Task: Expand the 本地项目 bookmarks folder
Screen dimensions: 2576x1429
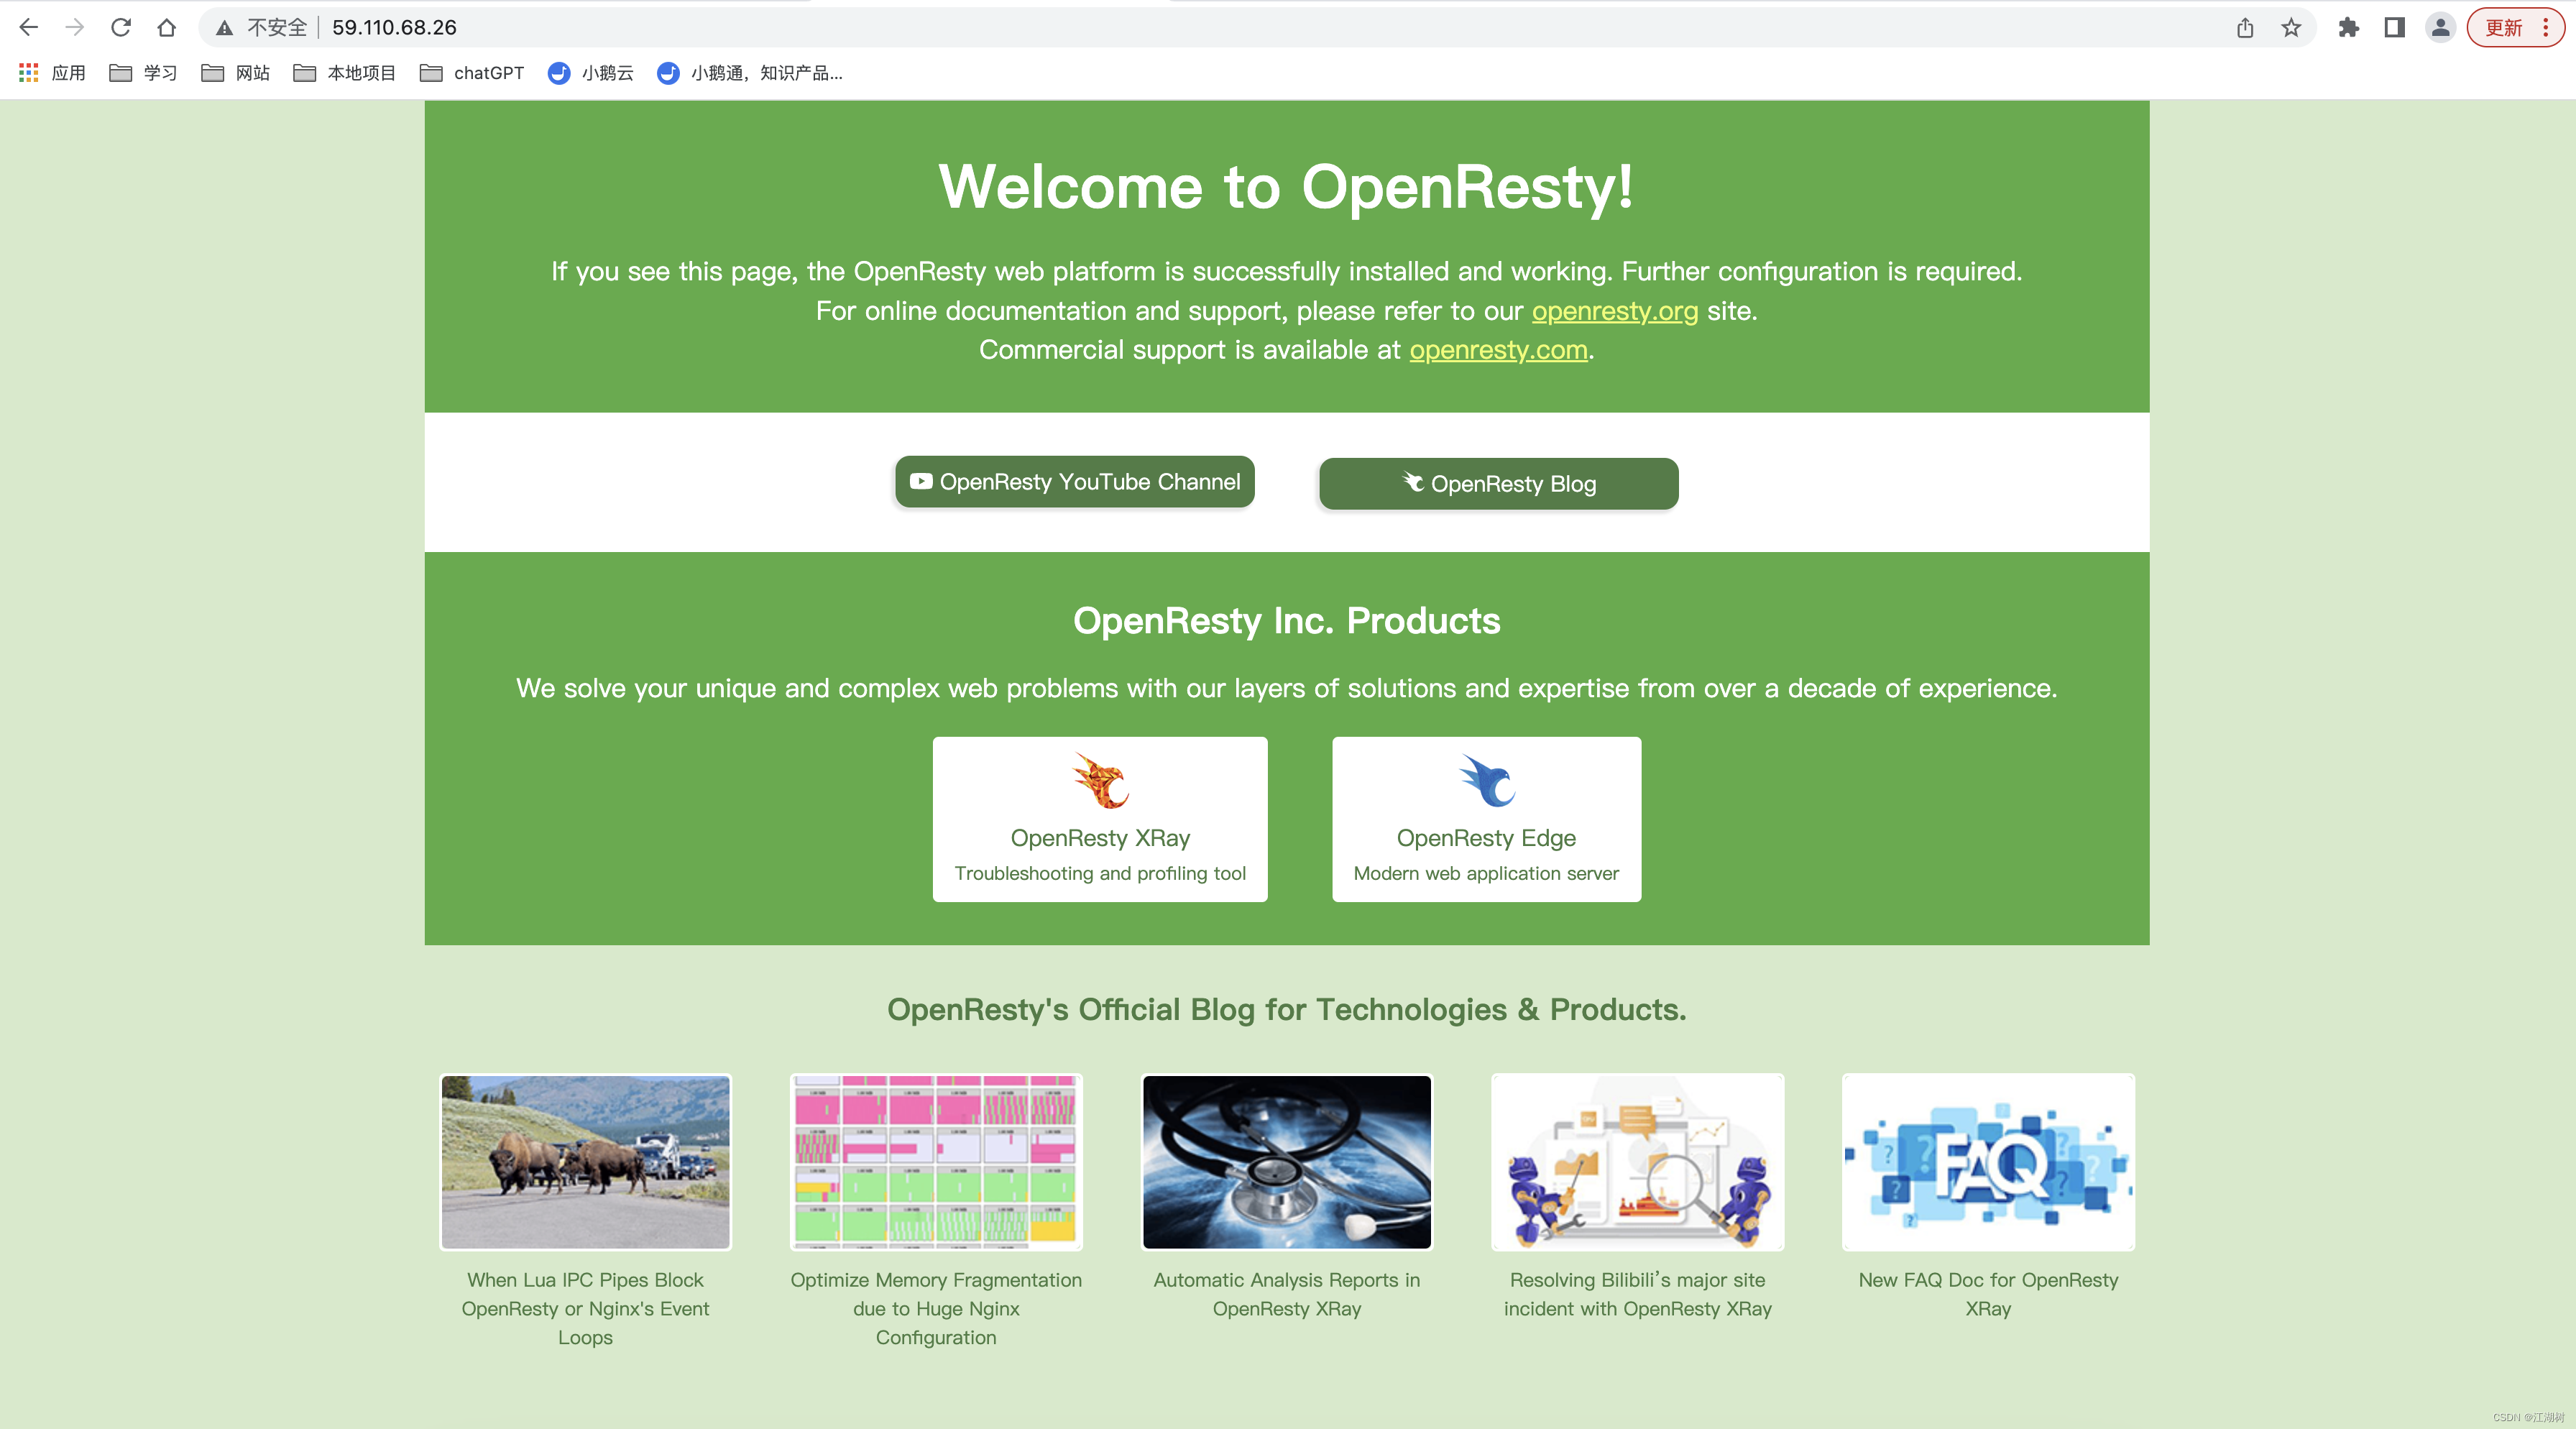Action: coord(345,73)
